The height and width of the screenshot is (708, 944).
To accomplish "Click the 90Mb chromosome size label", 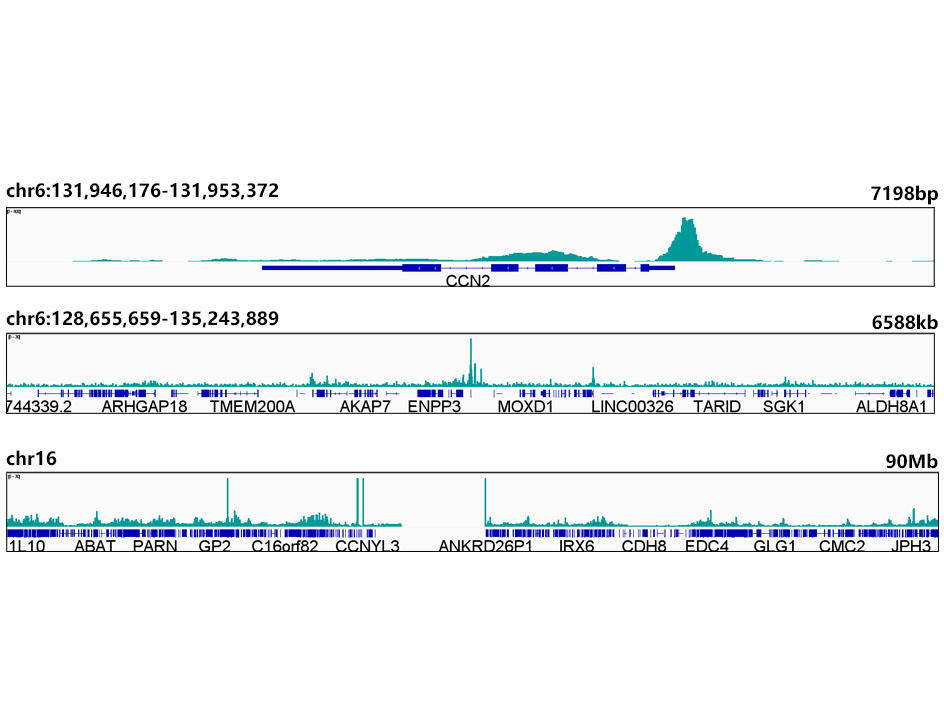I will pyautogui.click(x=911, y=461).
